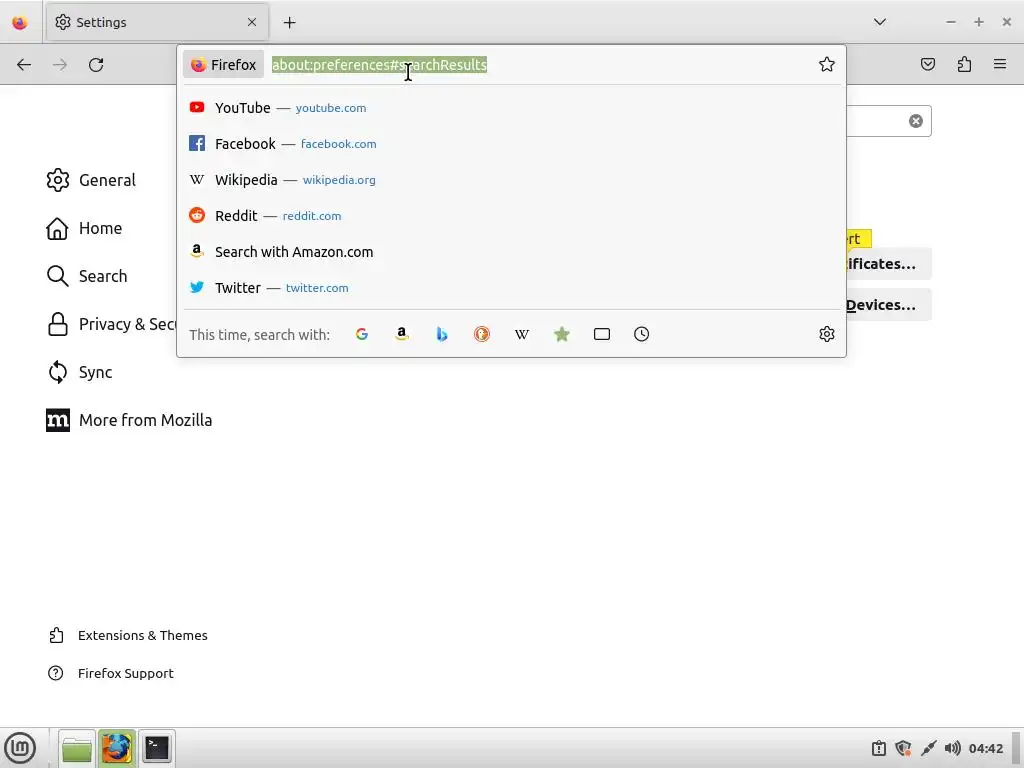Select the Wikipedia suggestion
Image resolution: width=1024 pixels, height=768 pixels.
click(511, 180)
